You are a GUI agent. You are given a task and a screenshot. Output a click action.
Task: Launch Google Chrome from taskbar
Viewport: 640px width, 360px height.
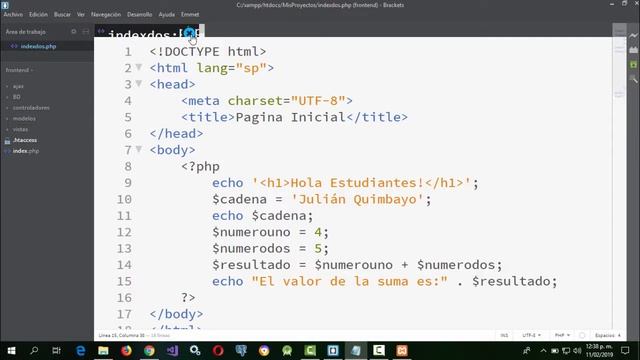tap(149, 350)
